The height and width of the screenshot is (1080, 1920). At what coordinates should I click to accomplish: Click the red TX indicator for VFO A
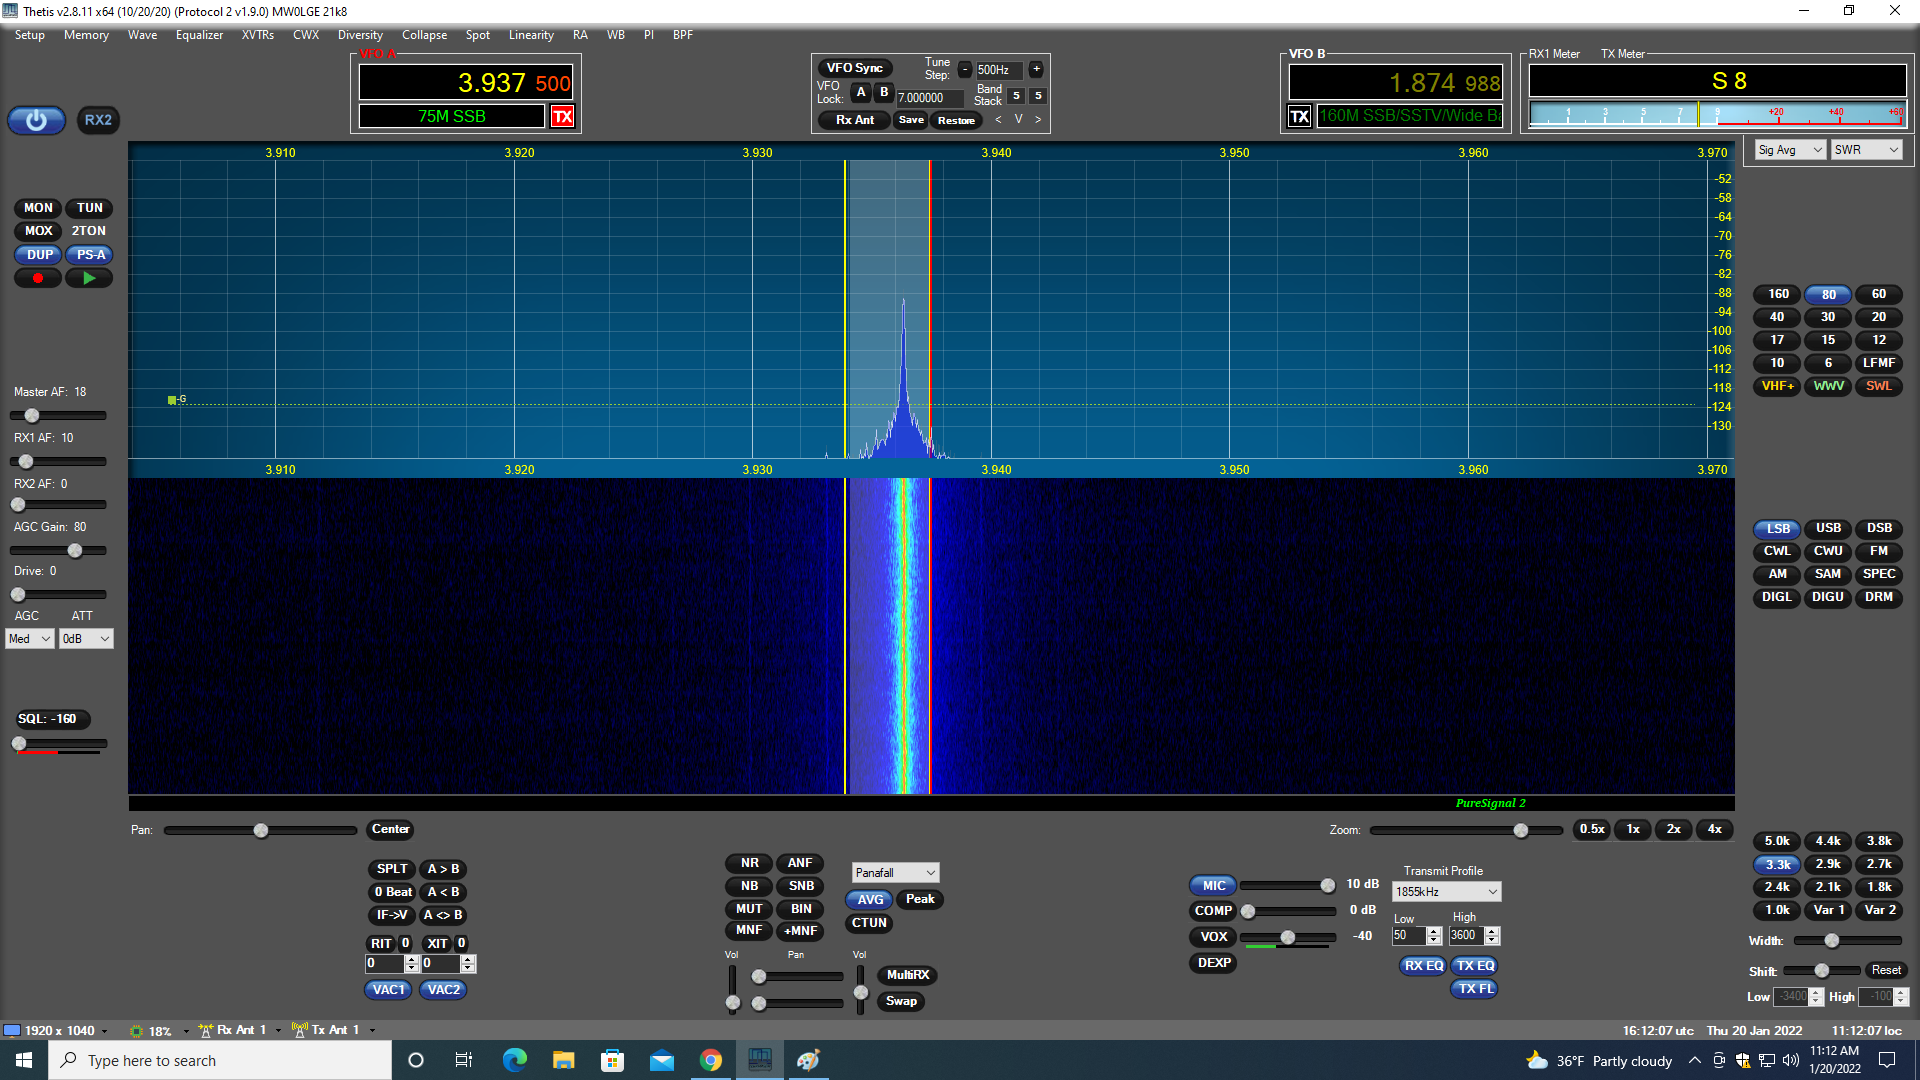(x=562, y=116)
